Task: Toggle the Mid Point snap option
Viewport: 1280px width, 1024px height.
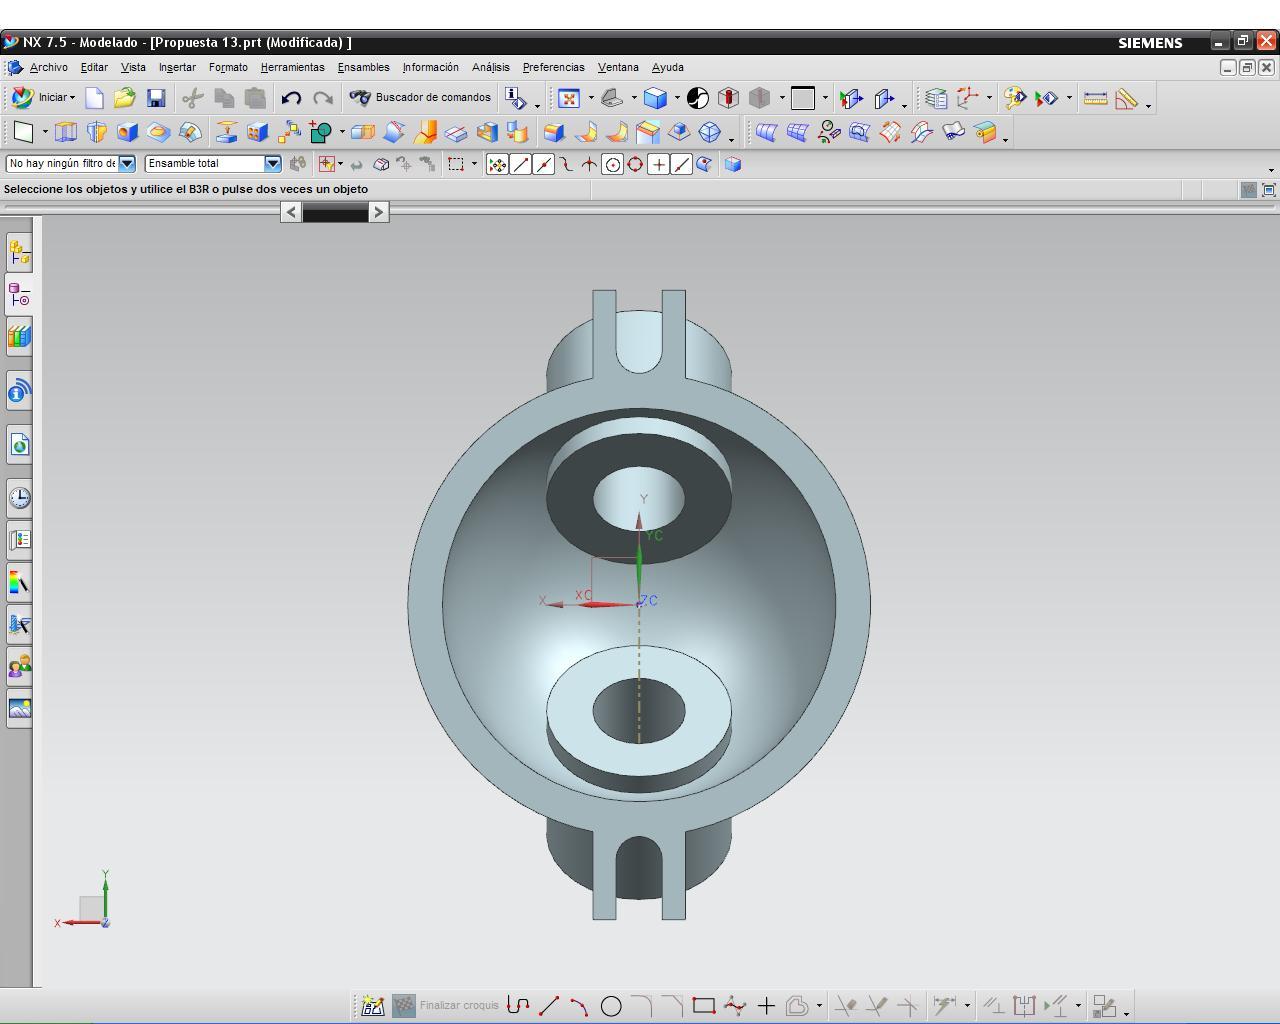Action: pyautogui.click(x=543, y=165)
